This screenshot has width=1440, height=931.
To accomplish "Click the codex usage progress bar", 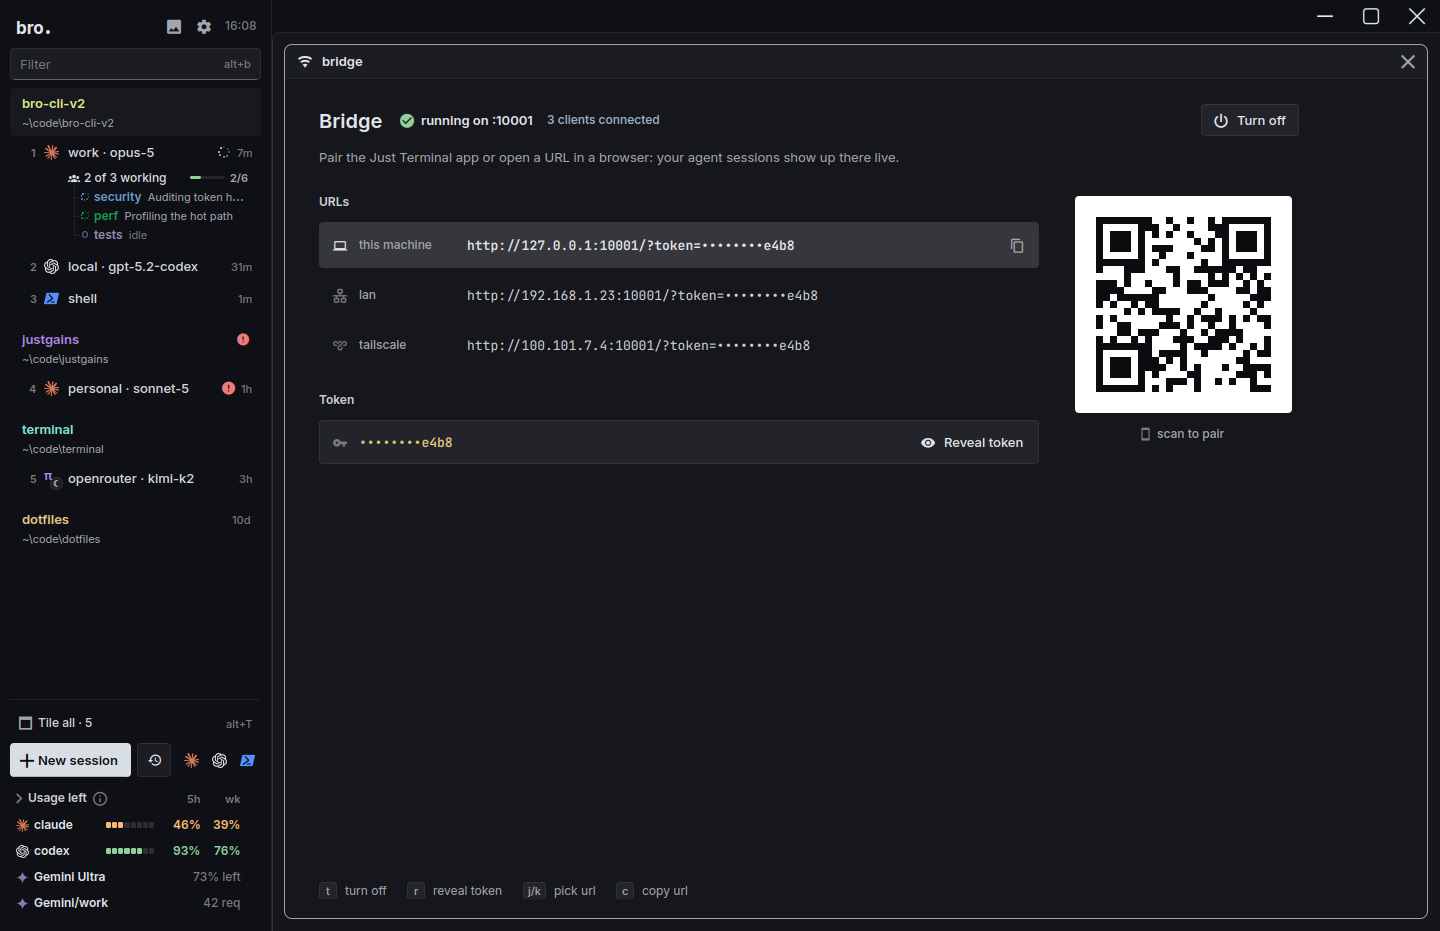I will pyautogui.click(x=130, y=851).
